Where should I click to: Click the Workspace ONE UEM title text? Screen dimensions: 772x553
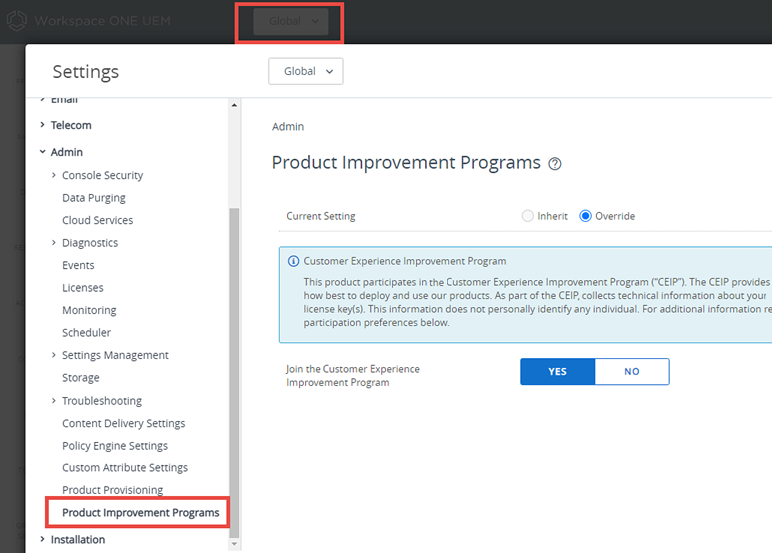click(x=102, y=21)
